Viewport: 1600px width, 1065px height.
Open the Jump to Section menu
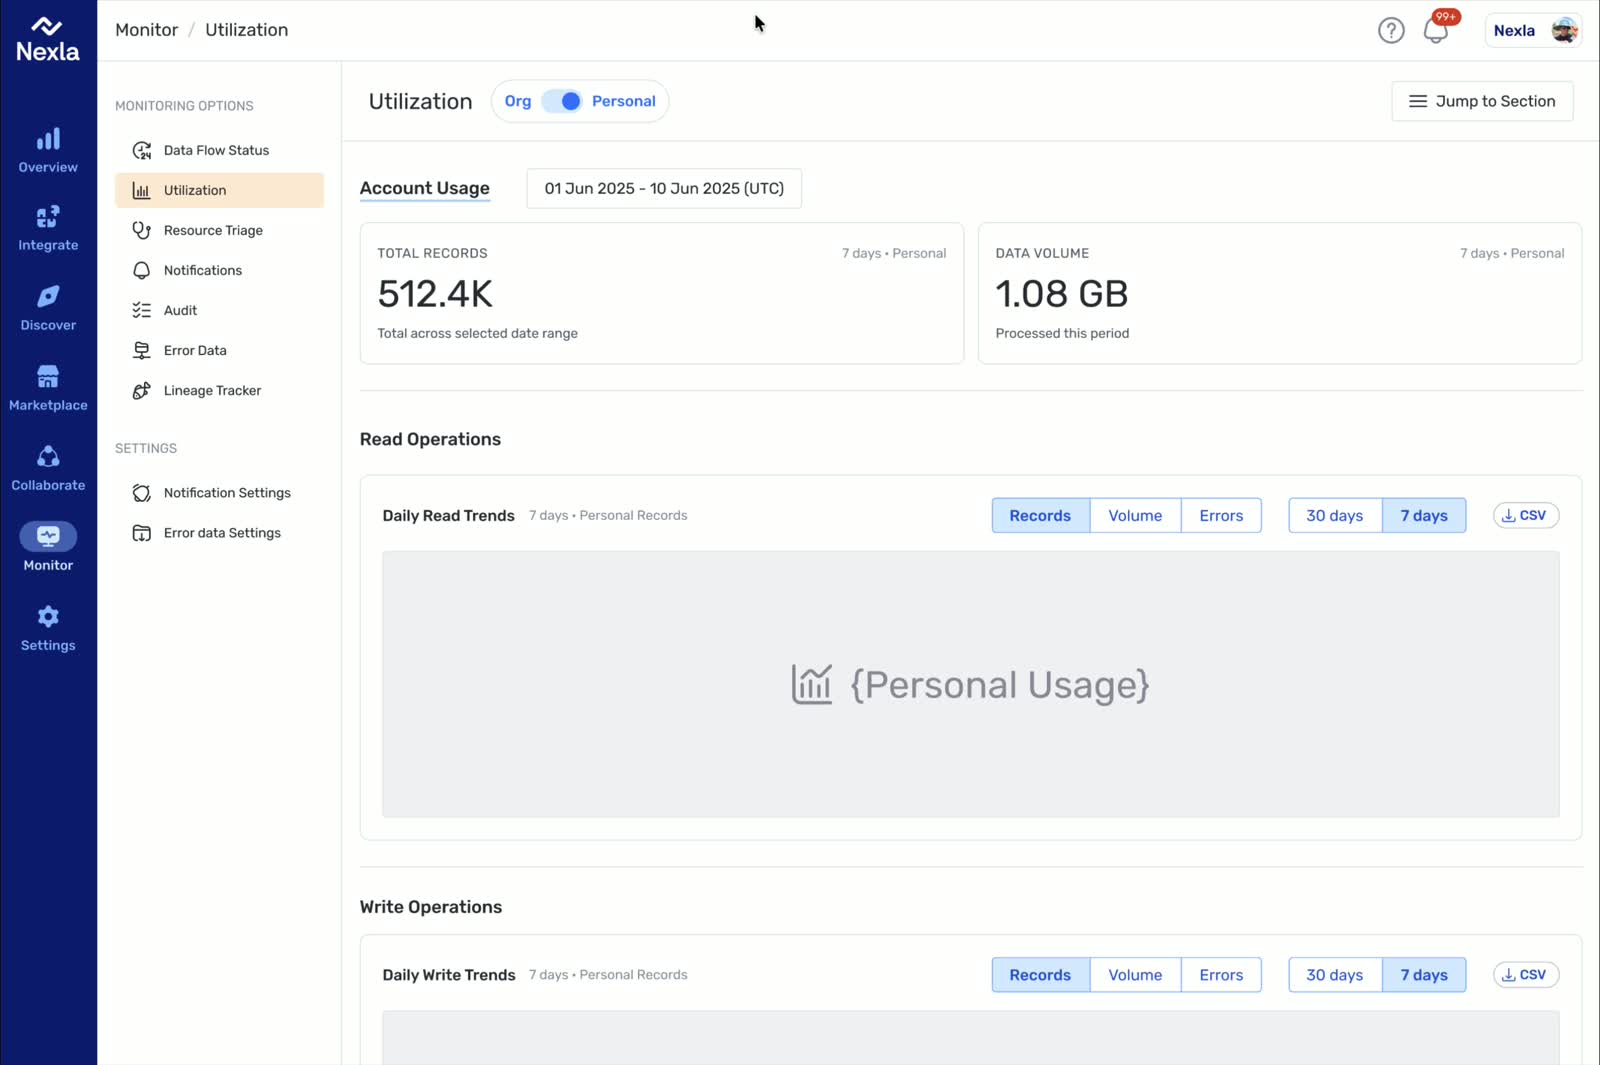point(1482,101)
